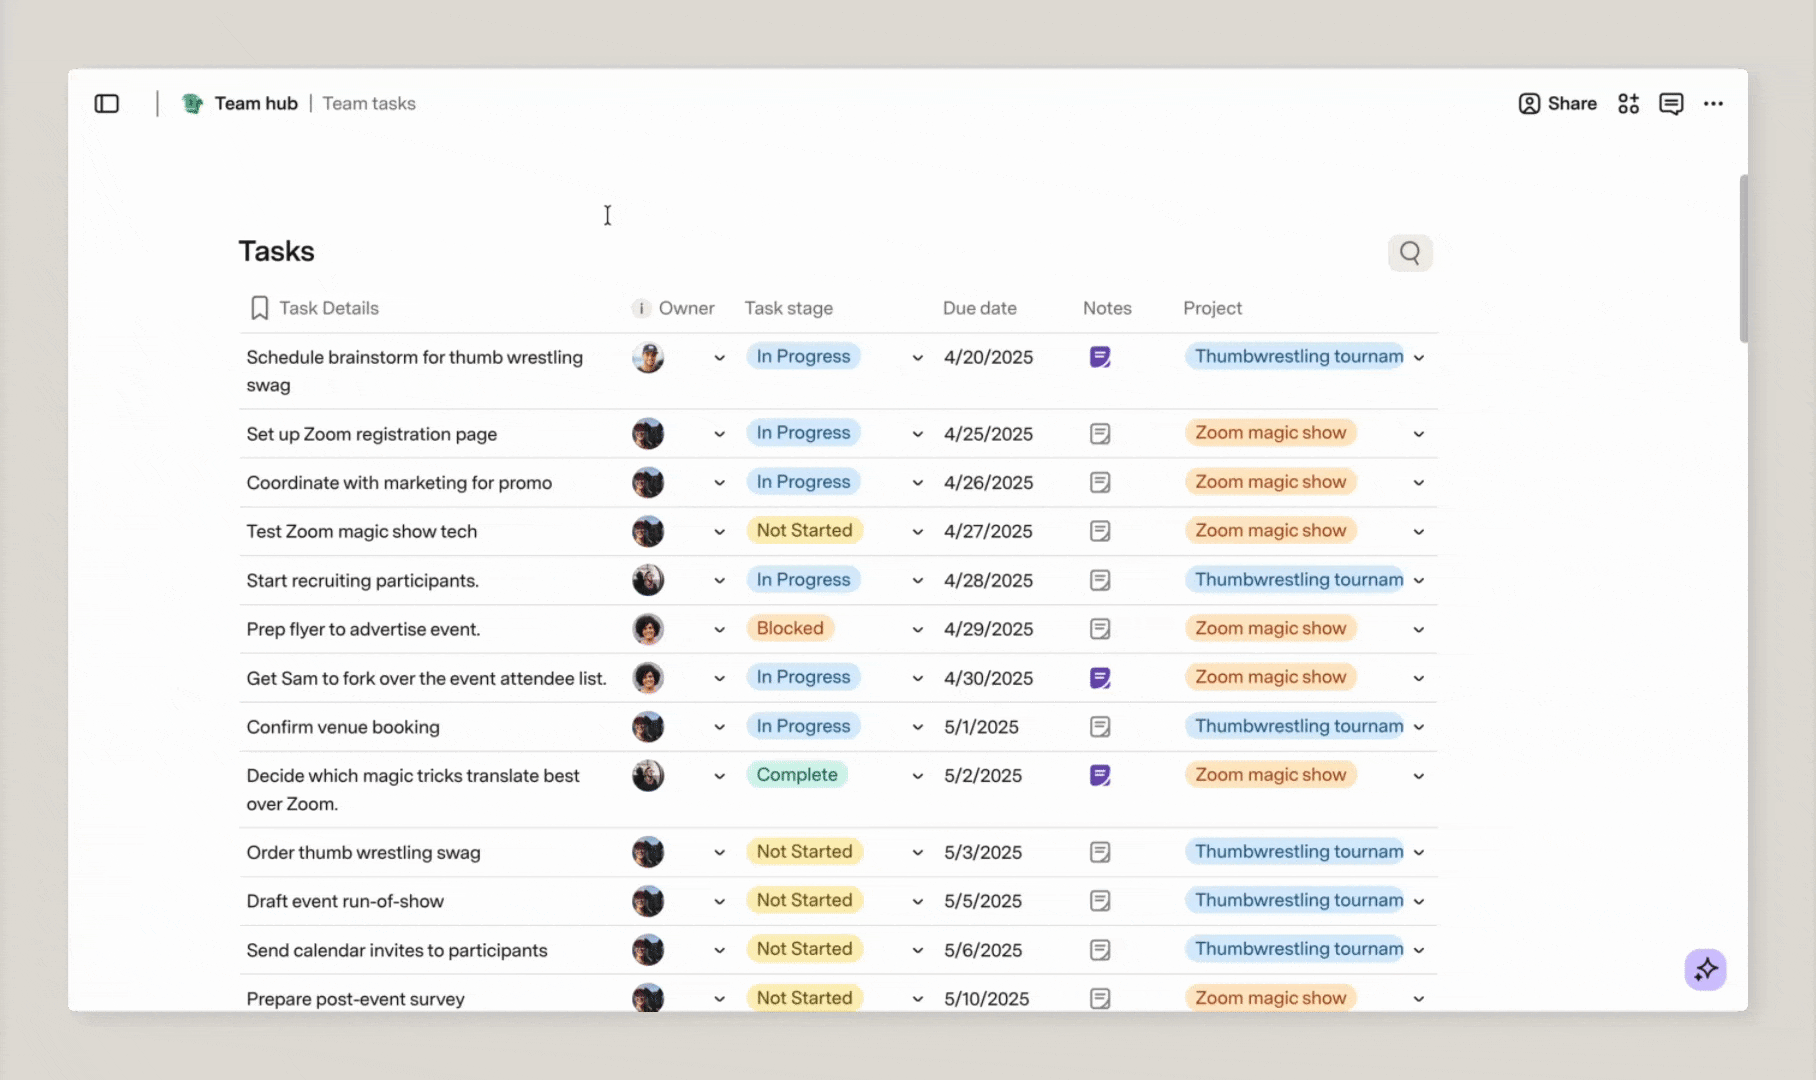Click the Notes column header
Screen dimensions: 1816x1080
[1107, 308]
